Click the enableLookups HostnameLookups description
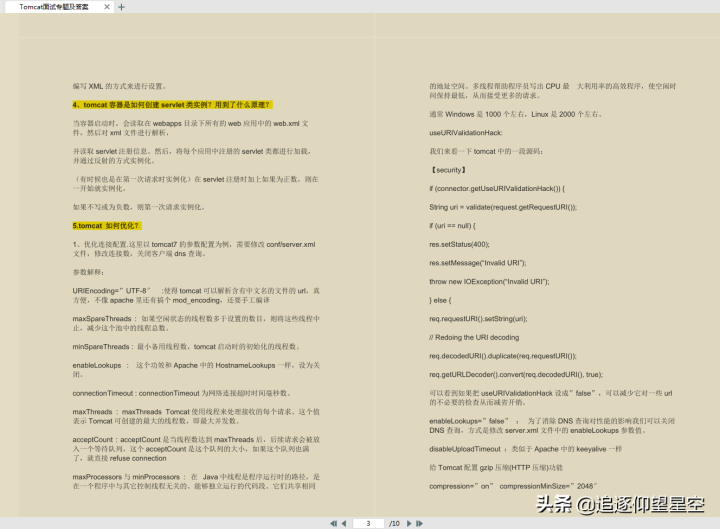The width and height of the screenshot is (720, 529). pos(196,370)
